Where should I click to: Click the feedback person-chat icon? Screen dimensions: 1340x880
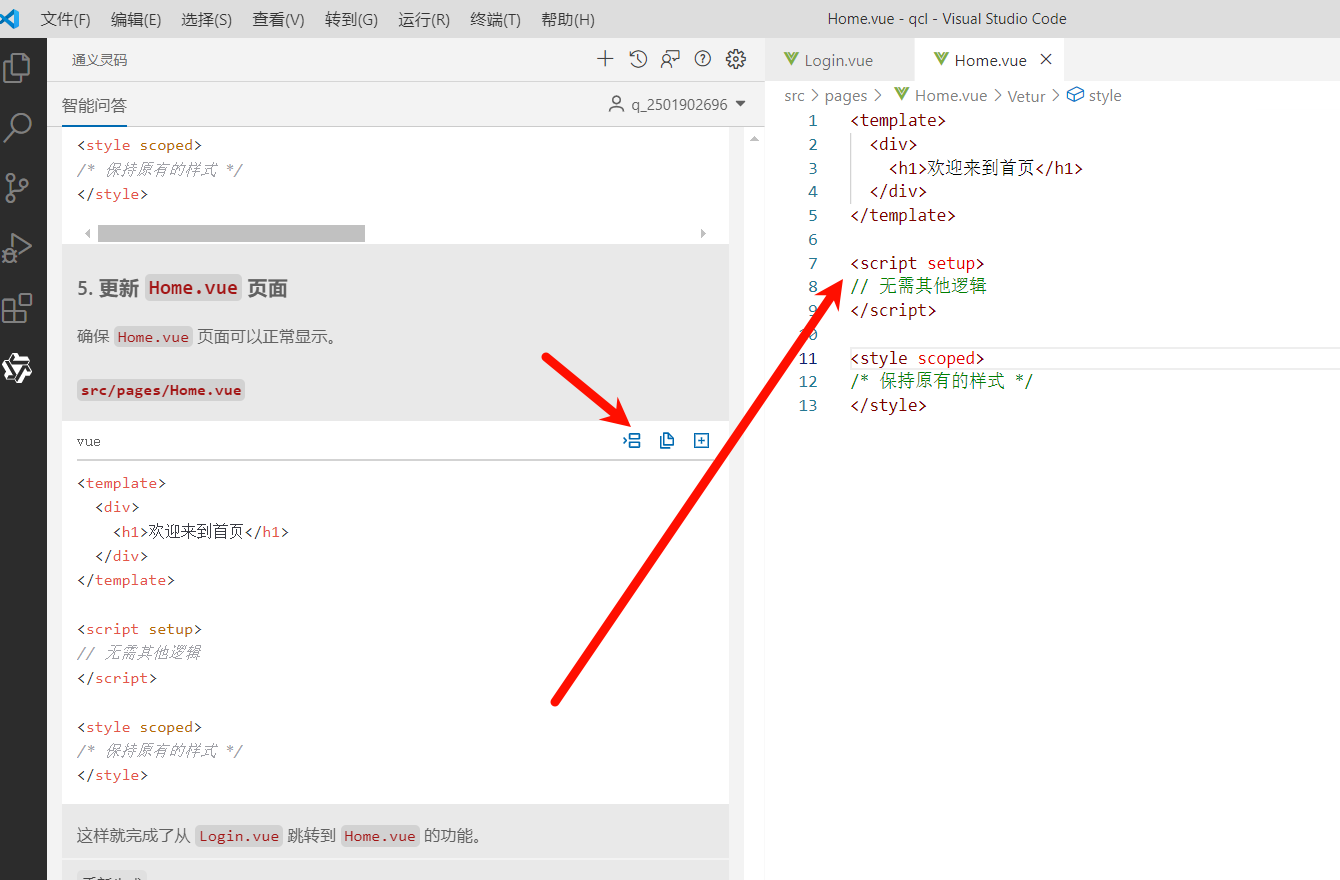[x=670, y=59]
